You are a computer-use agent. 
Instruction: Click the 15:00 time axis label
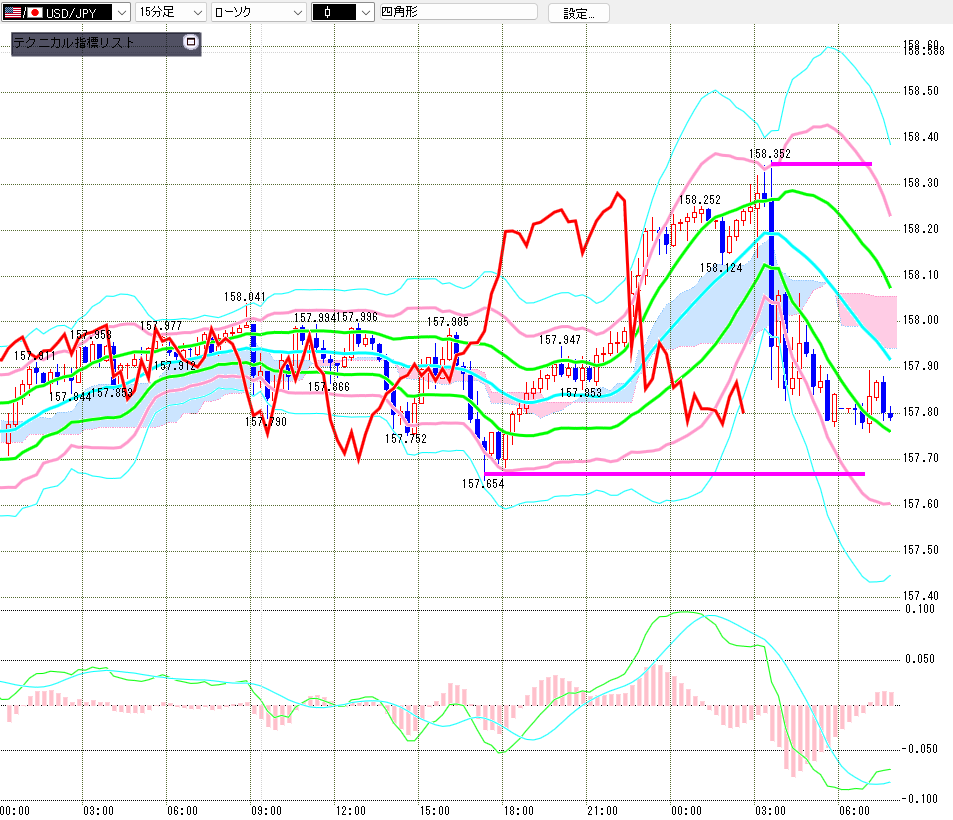coord(435,811)
